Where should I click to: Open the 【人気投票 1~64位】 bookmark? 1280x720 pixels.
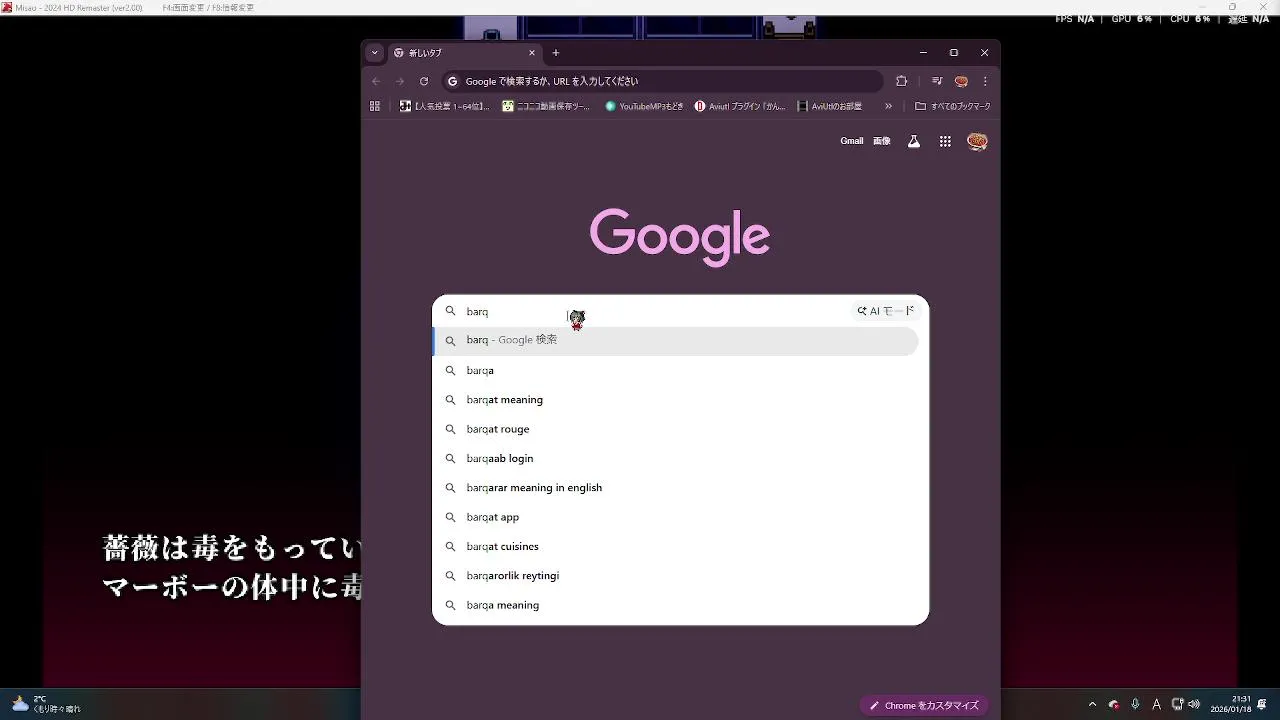[x=445, y=106]
